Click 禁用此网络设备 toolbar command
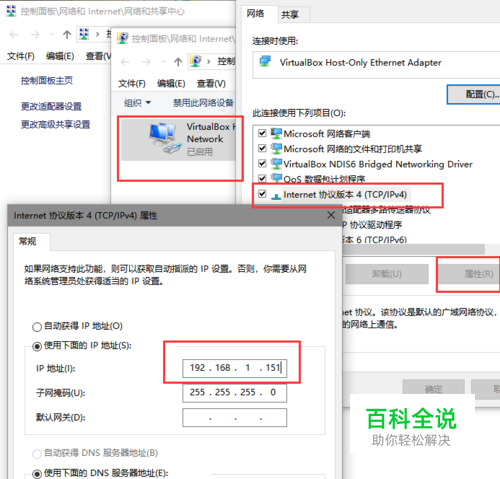 (203, 103)
